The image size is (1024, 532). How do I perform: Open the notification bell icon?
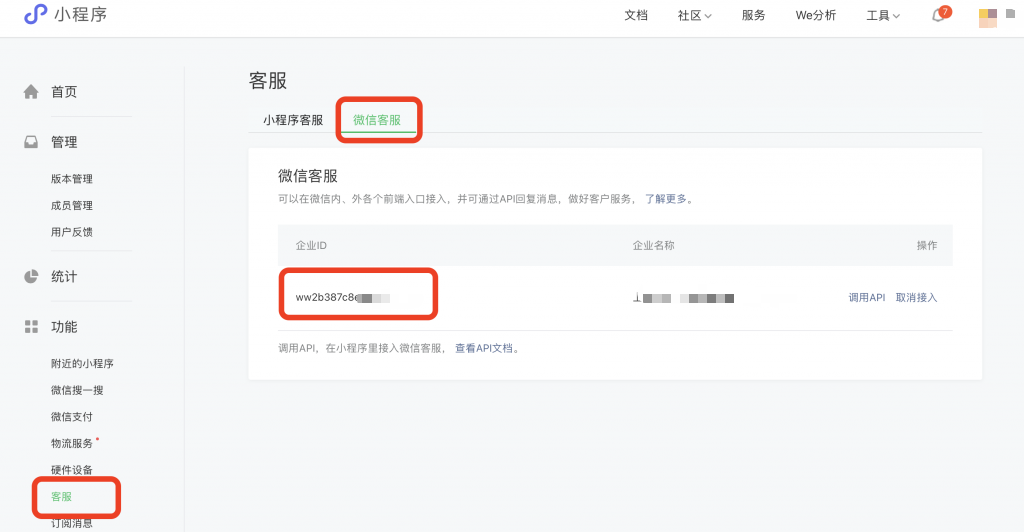938,16
